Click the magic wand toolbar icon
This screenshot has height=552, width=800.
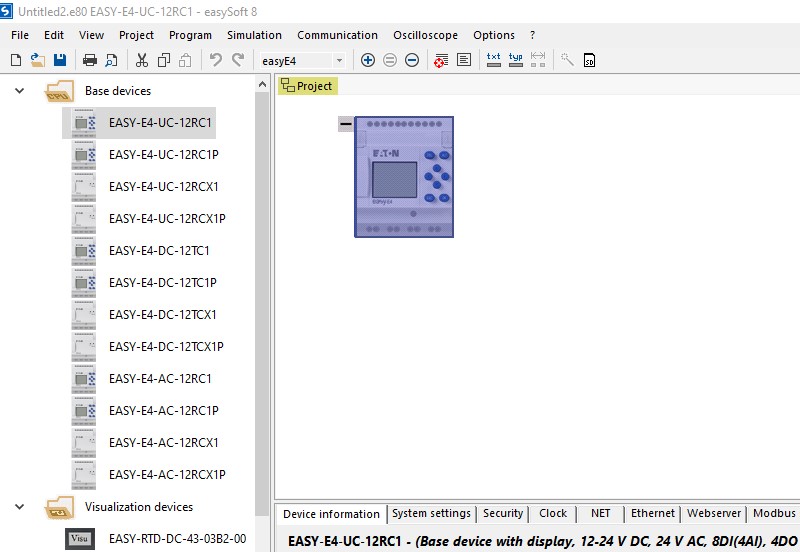567,60
